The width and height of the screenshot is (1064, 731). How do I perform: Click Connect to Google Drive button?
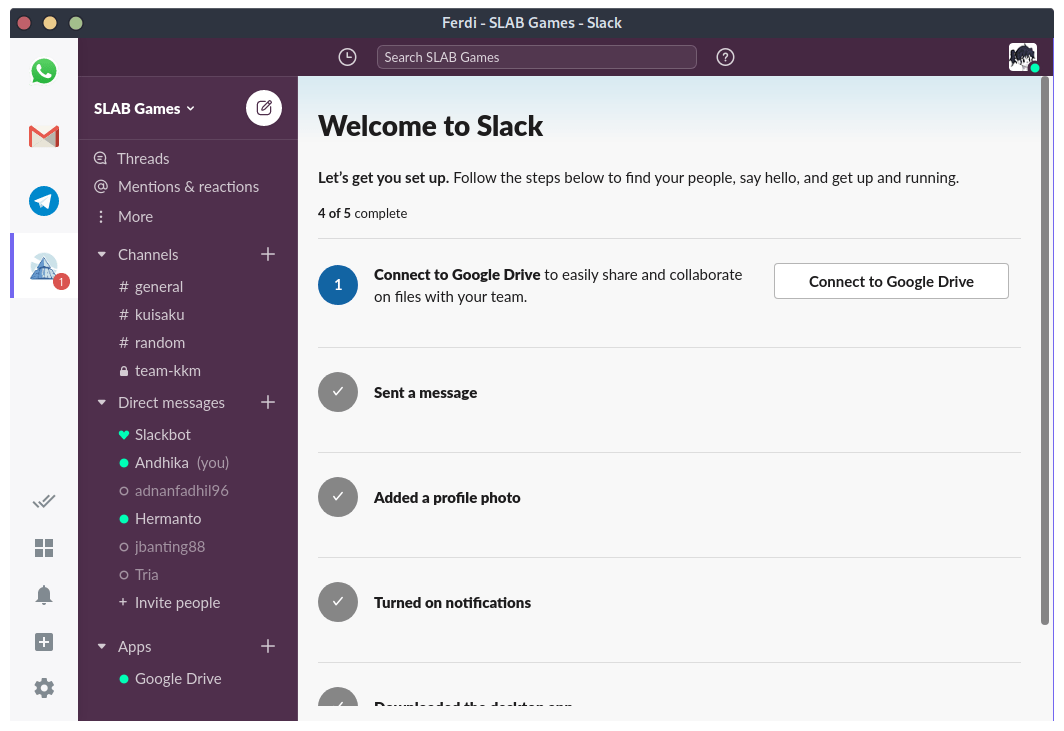(891, 281)
